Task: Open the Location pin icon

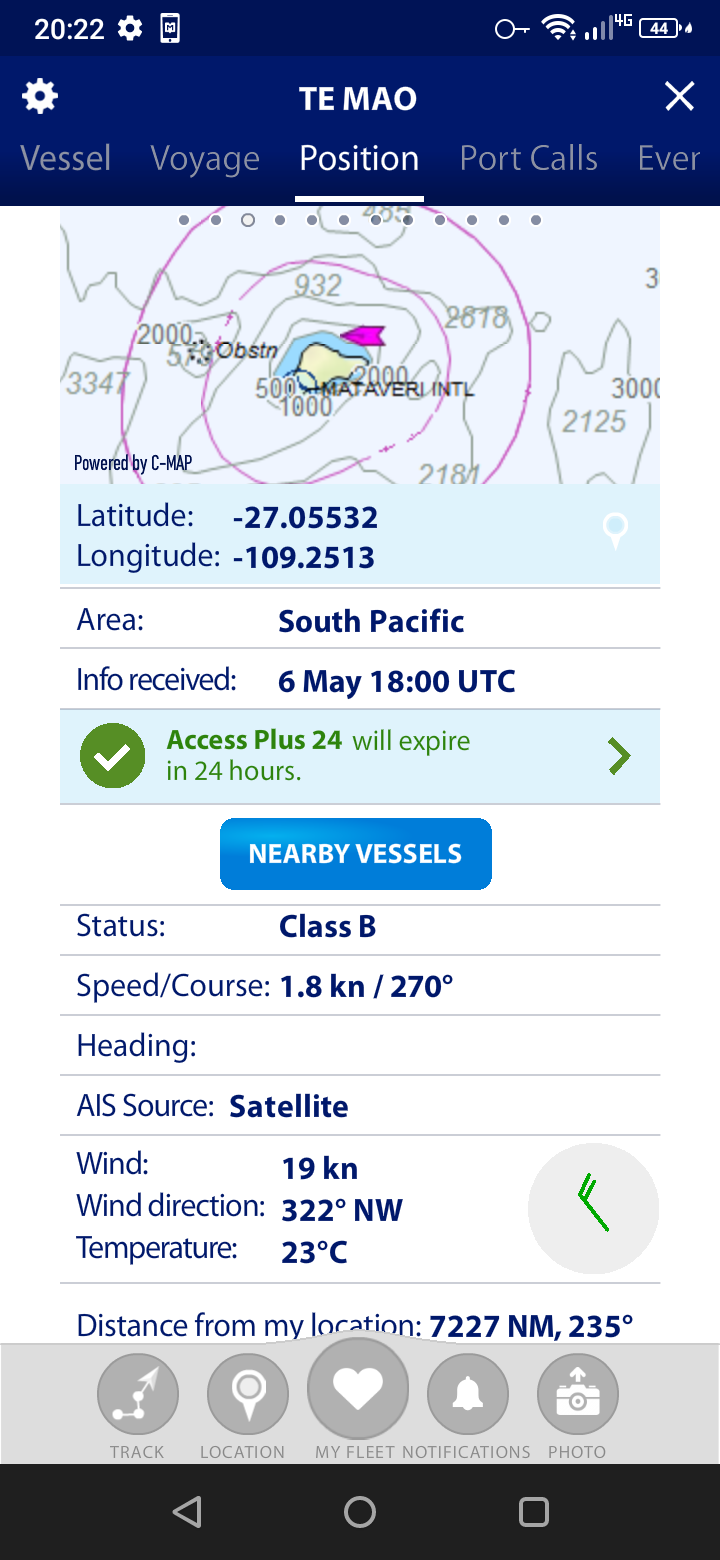Action: 248,1393
